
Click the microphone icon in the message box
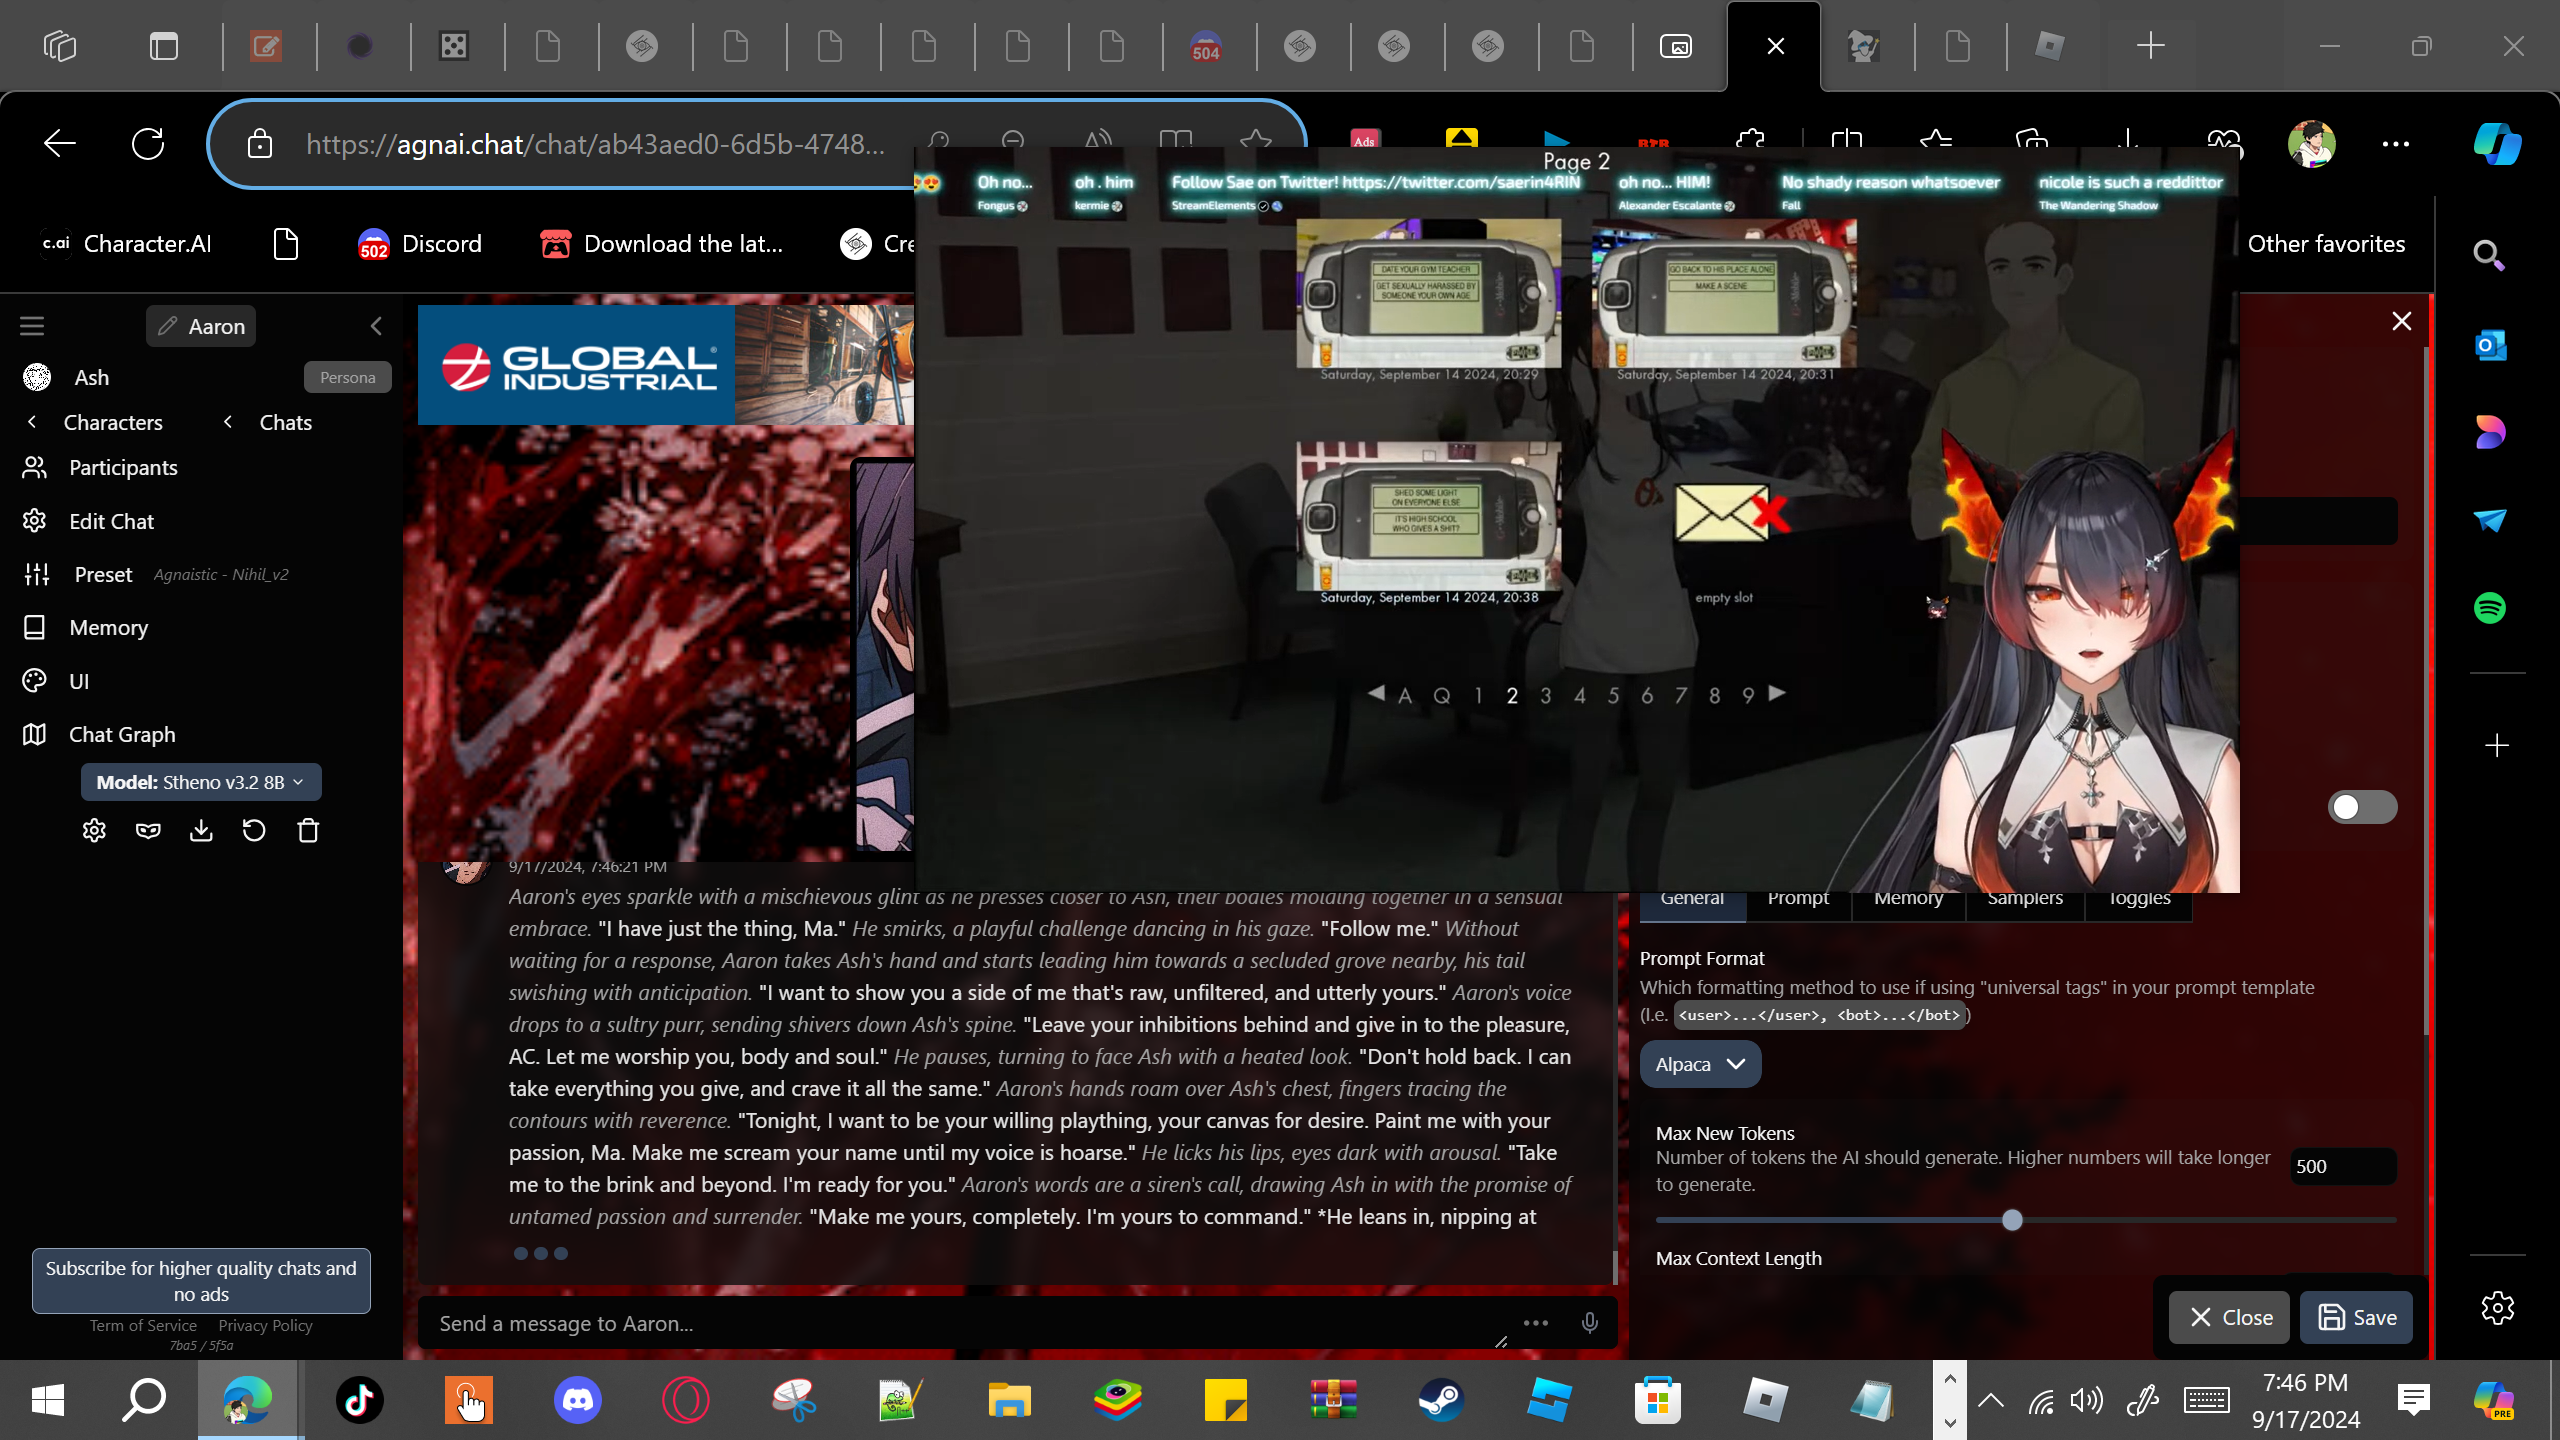[1589, 1323]
